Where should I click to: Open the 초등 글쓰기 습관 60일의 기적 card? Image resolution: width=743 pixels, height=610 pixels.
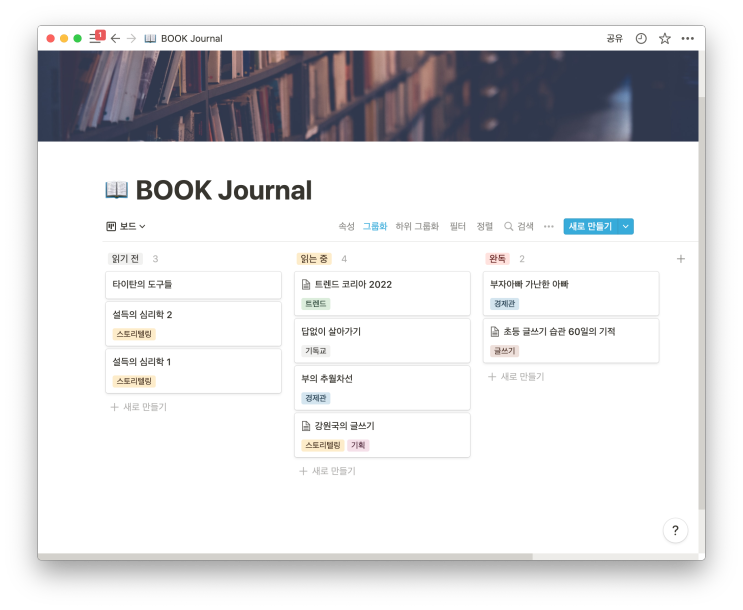coord(571,341)
